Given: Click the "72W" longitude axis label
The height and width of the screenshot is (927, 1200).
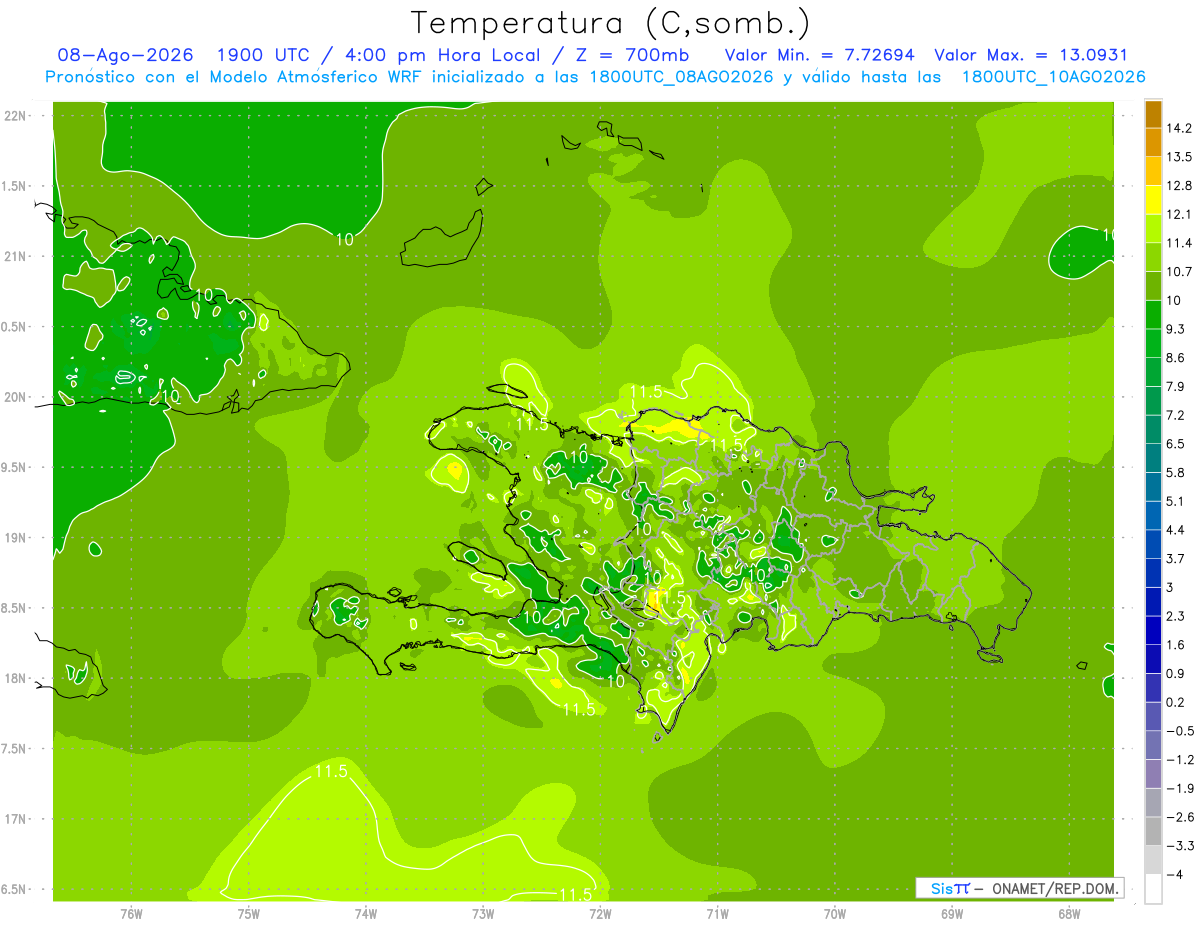Looking at the screenshot, I should 600,913.
